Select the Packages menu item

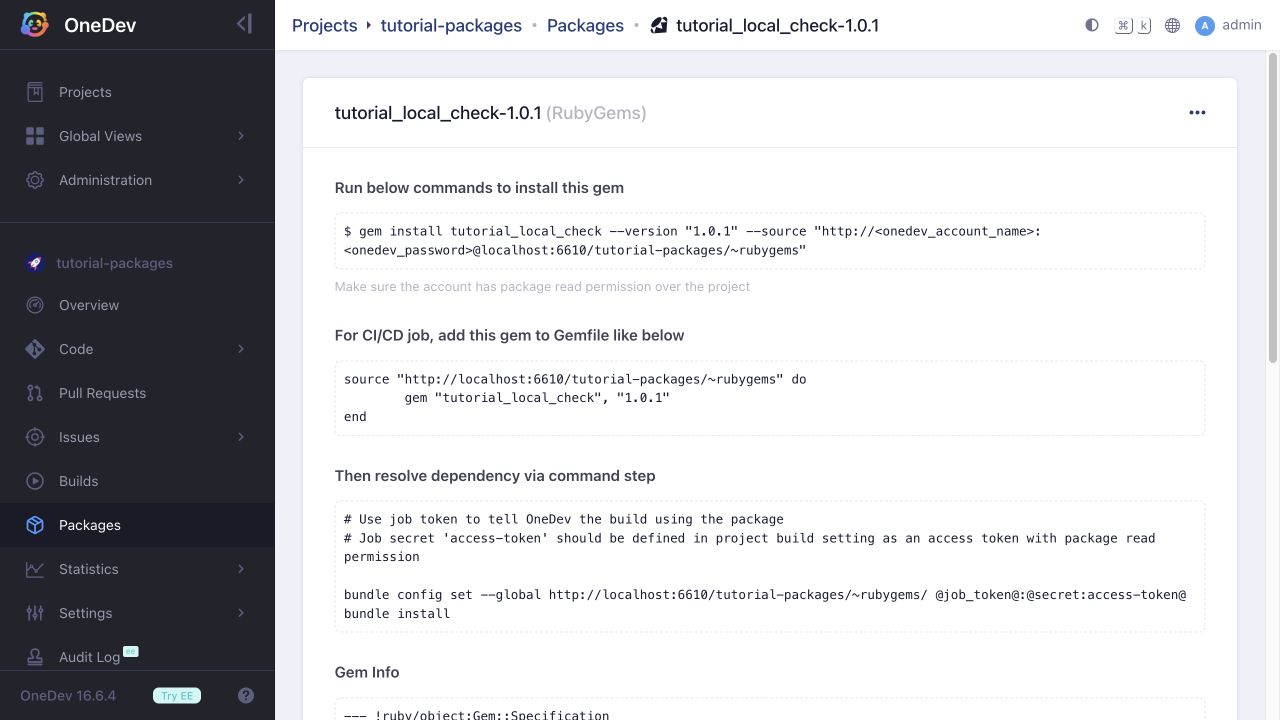tap(137, 525)
